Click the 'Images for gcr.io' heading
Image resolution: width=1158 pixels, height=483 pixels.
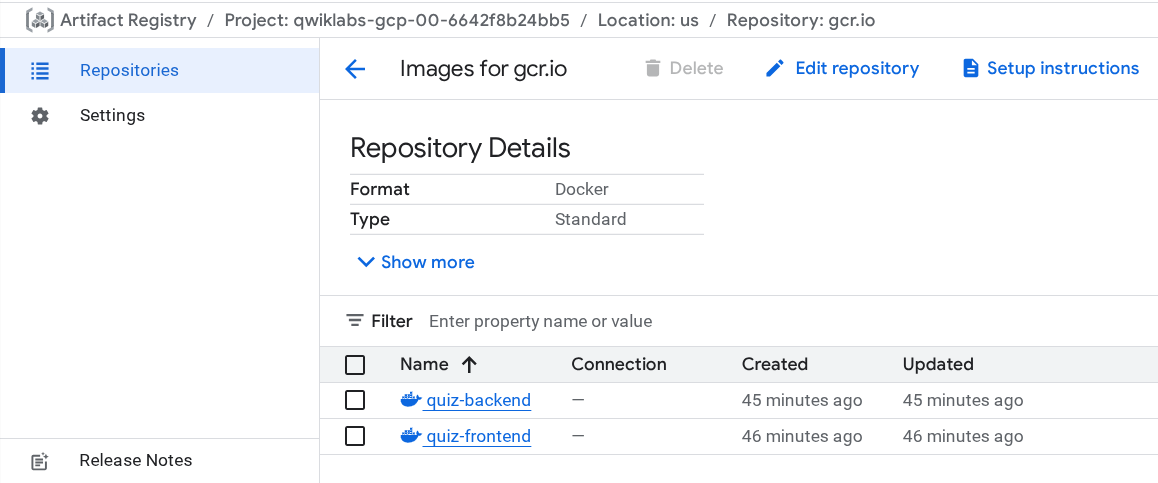(x=484, y=69)
